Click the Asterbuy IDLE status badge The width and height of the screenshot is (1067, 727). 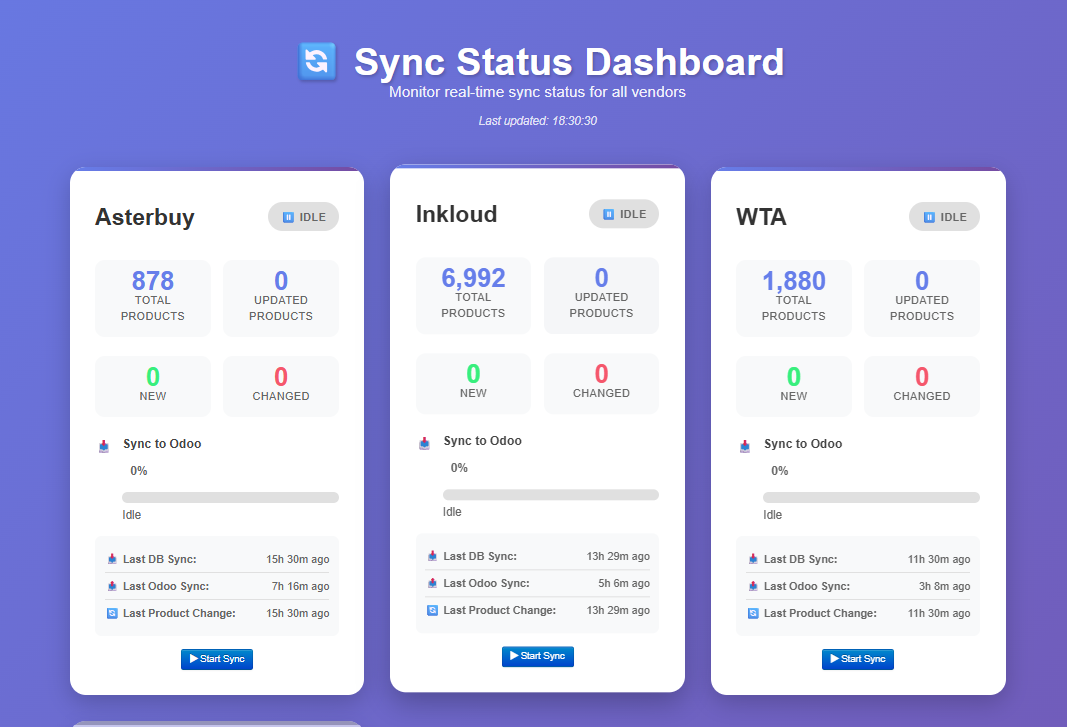[303, 217]
